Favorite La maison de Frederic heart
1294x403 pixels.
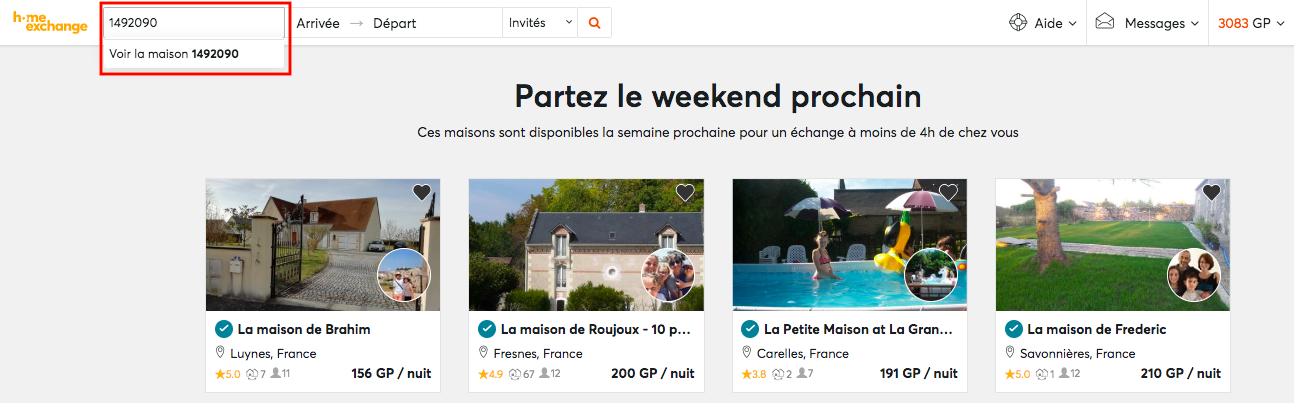pos(1212,192)
